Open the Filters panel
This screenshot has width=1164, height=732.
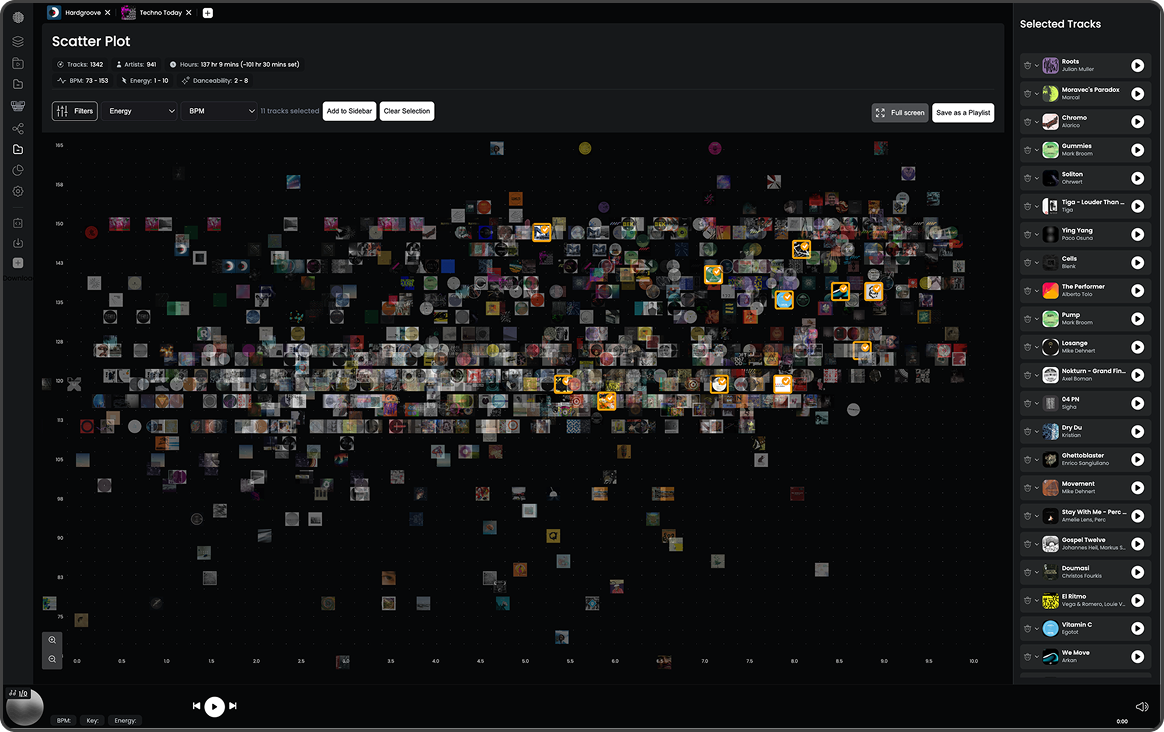tap(75, 111)
